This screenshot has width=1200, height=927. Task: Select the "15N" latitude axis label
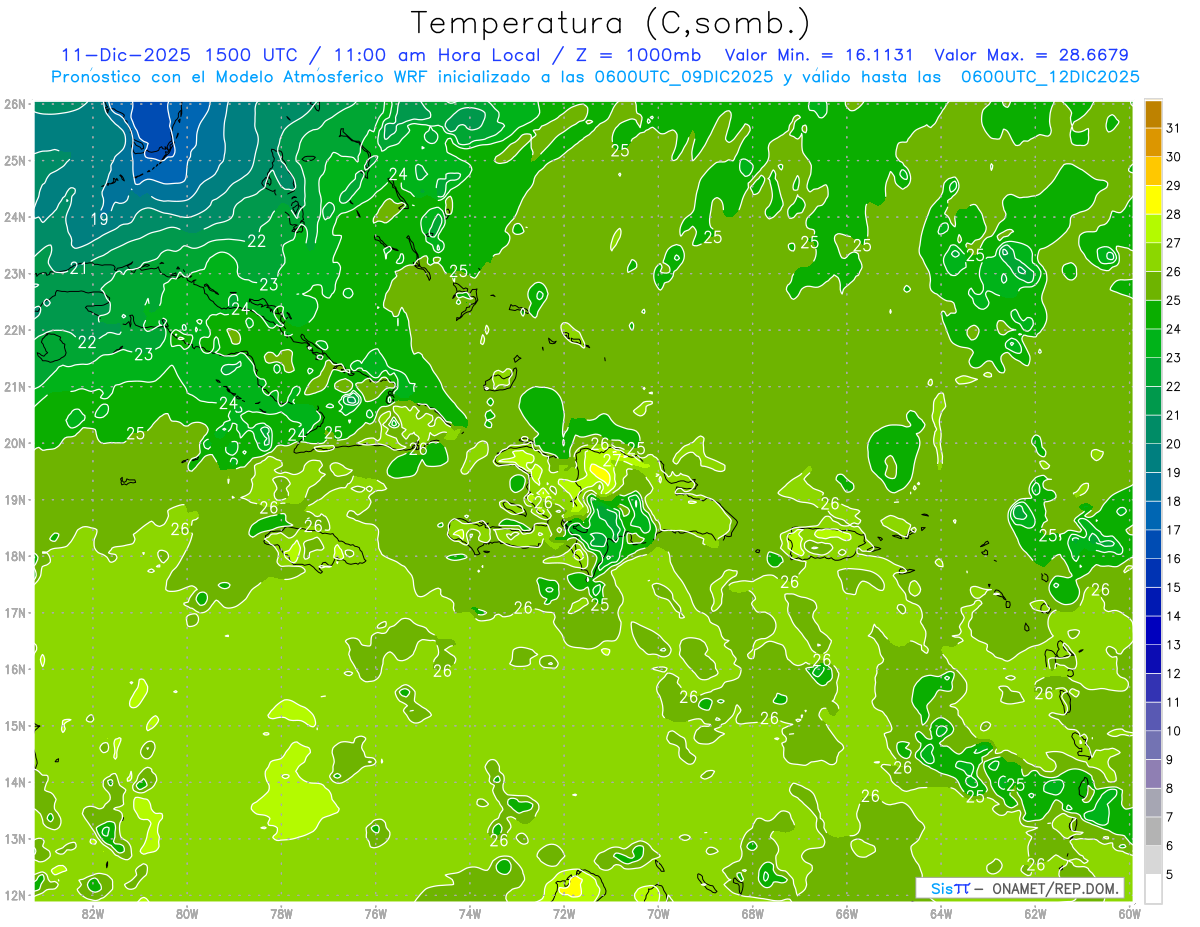pos(14,725)
